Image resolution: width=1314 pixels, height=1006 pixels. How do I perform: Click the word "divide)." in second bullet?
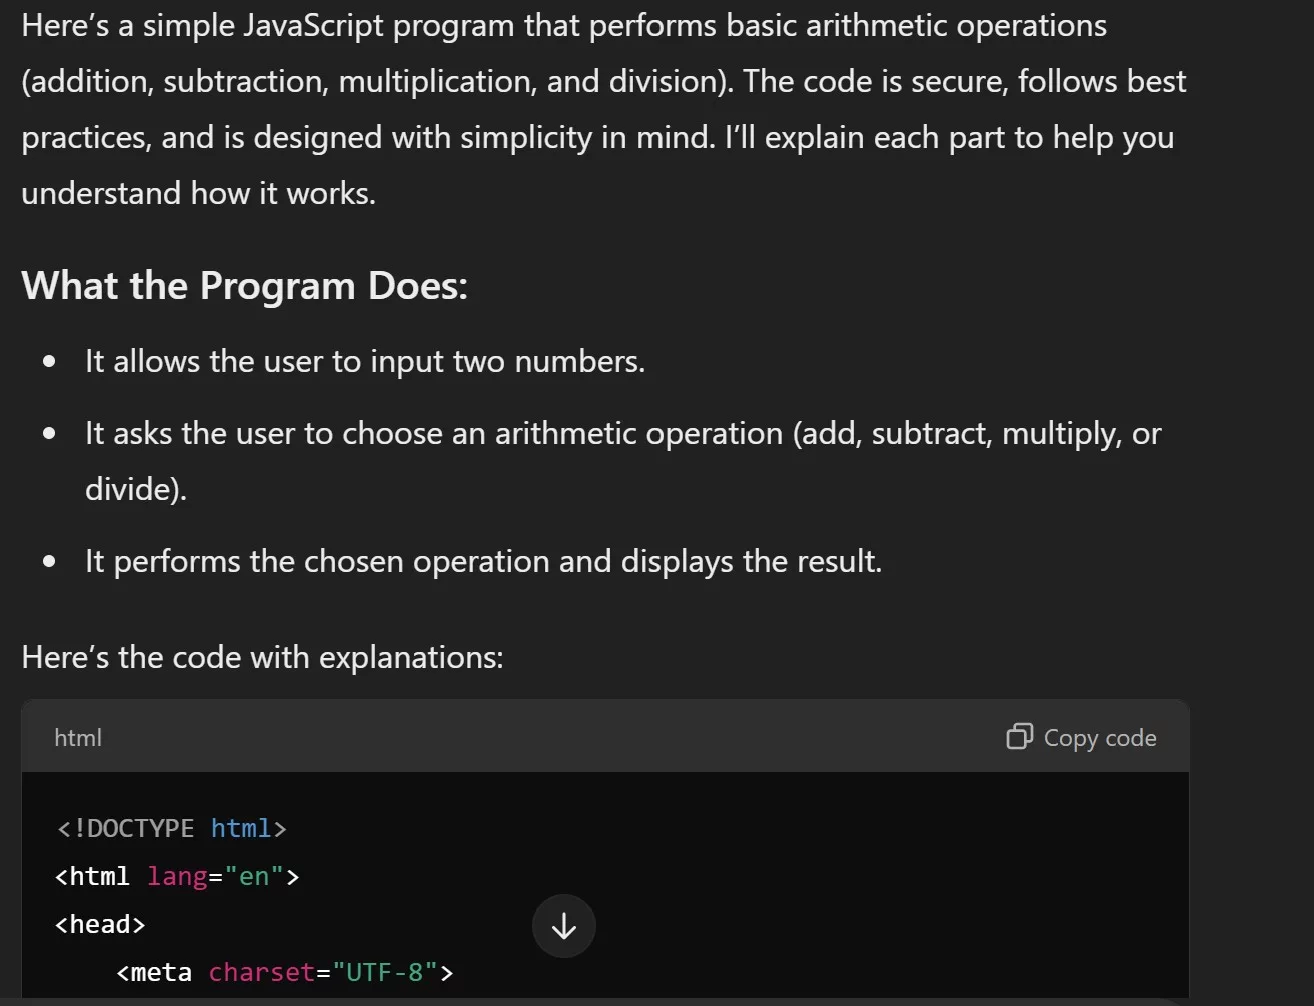tap(136, 489)
